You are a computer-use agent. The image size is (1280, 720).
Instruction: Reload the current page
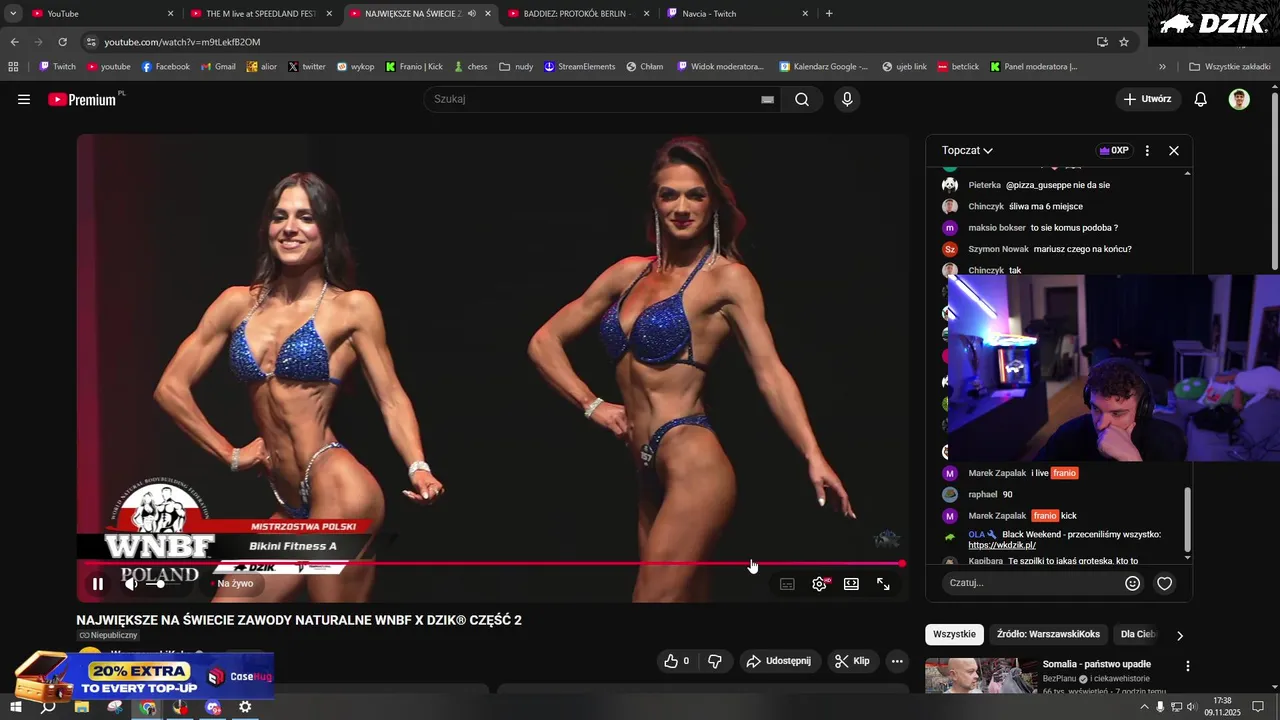pyautogui.click(x=62, y=42)
